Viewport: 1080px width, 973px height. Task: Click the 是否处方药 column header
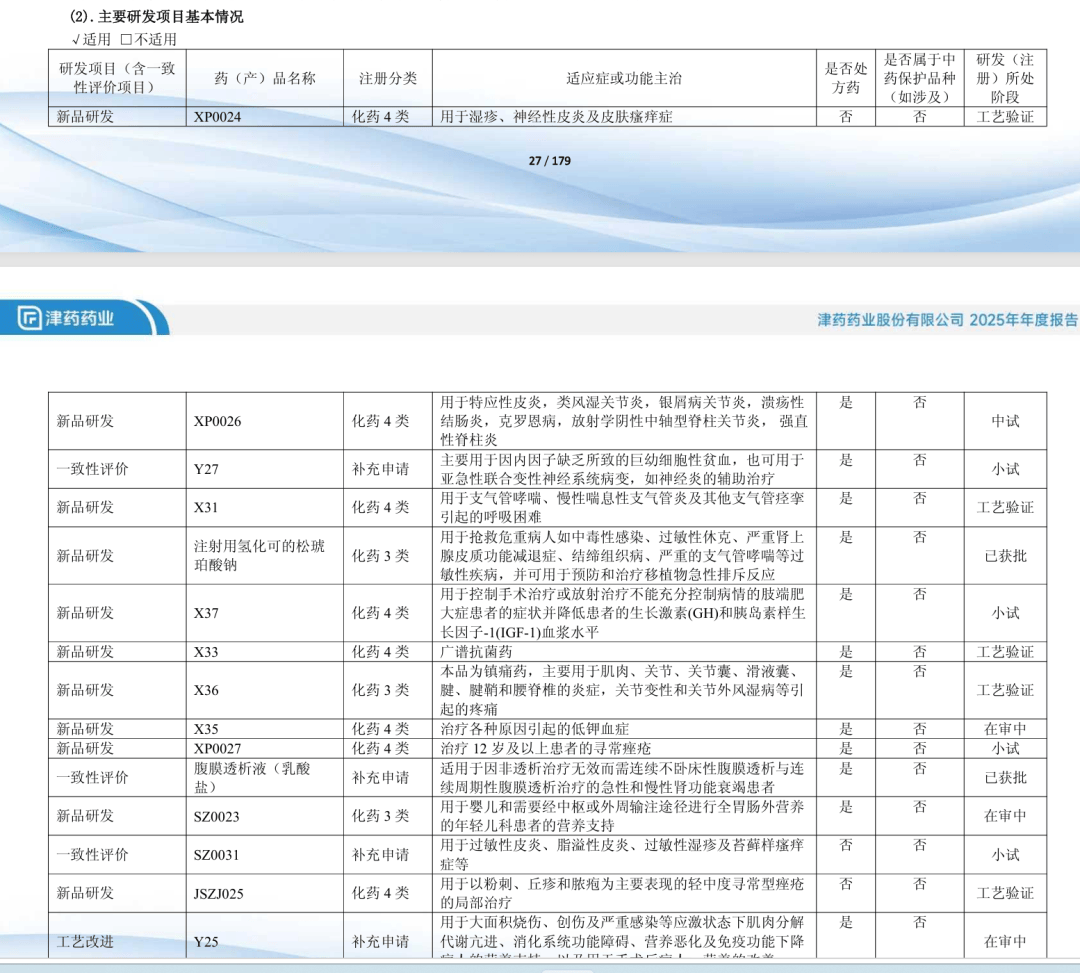[846, 78]
